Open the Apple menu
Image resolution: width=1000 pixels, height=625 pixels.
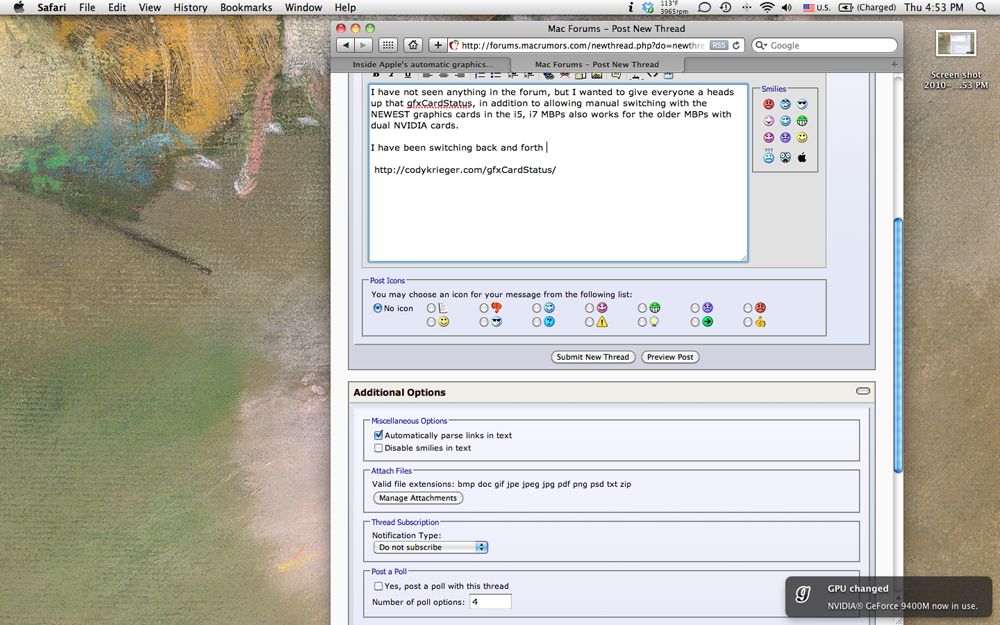coord(18,8)
